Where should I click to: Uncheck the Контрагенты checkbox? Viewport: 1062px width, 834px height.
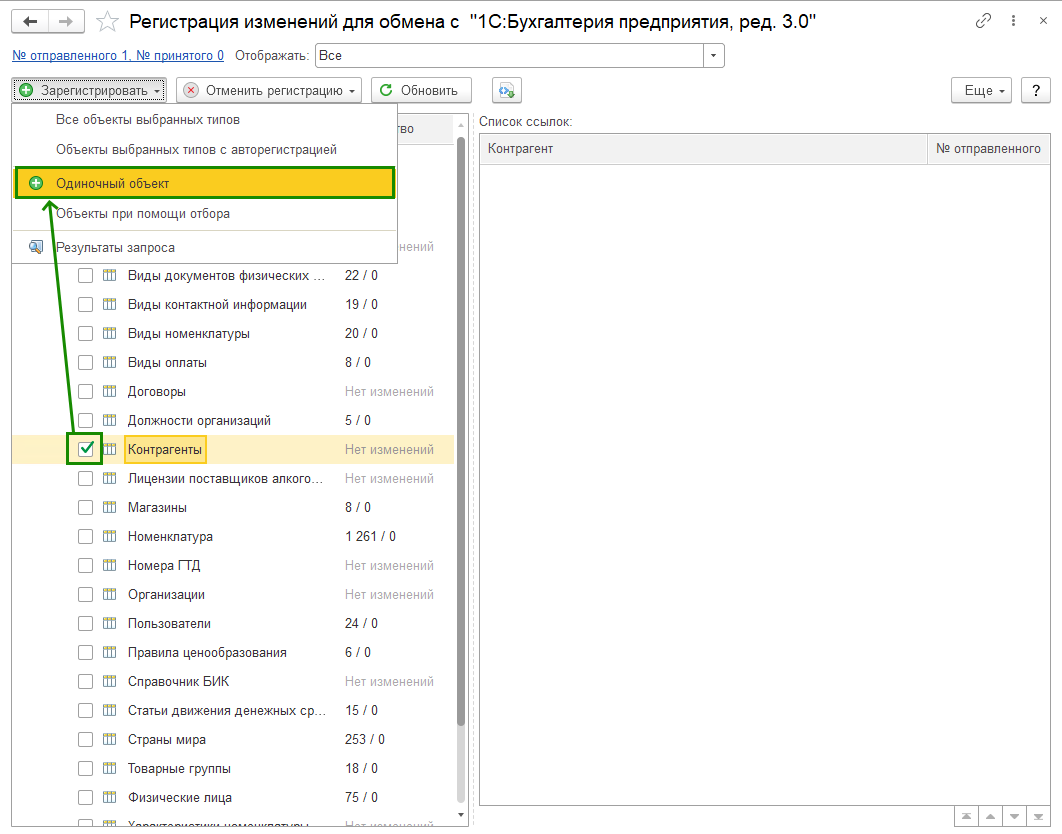point(85,449)
